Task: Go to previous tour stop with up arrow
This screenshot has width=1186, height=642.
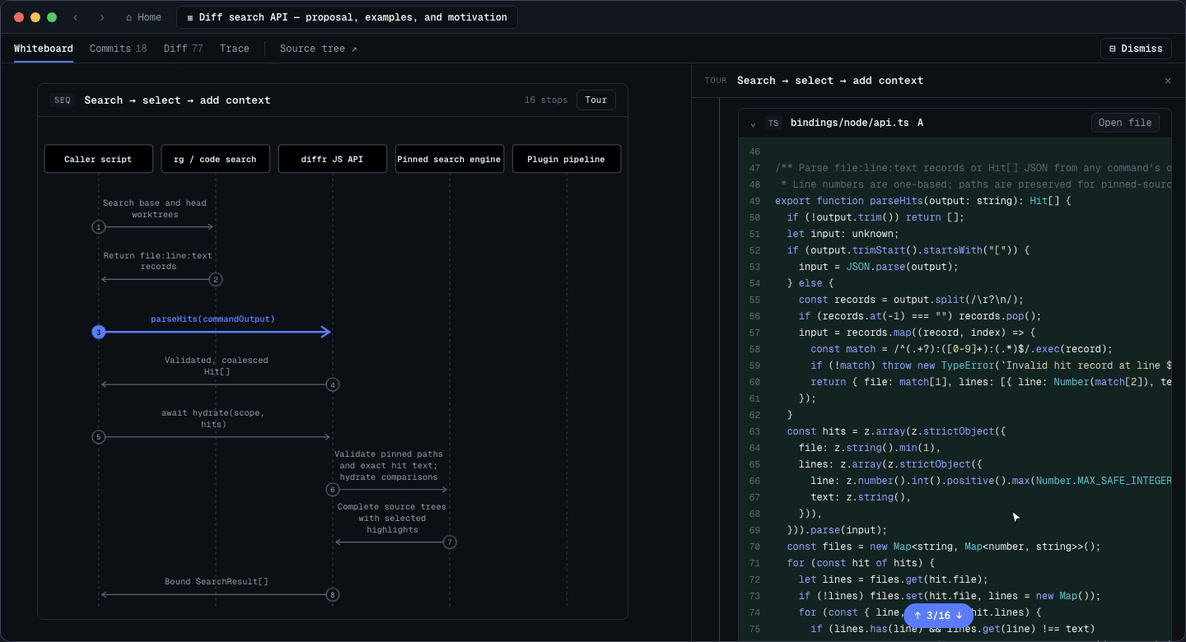Action: (x=917, y=616)
